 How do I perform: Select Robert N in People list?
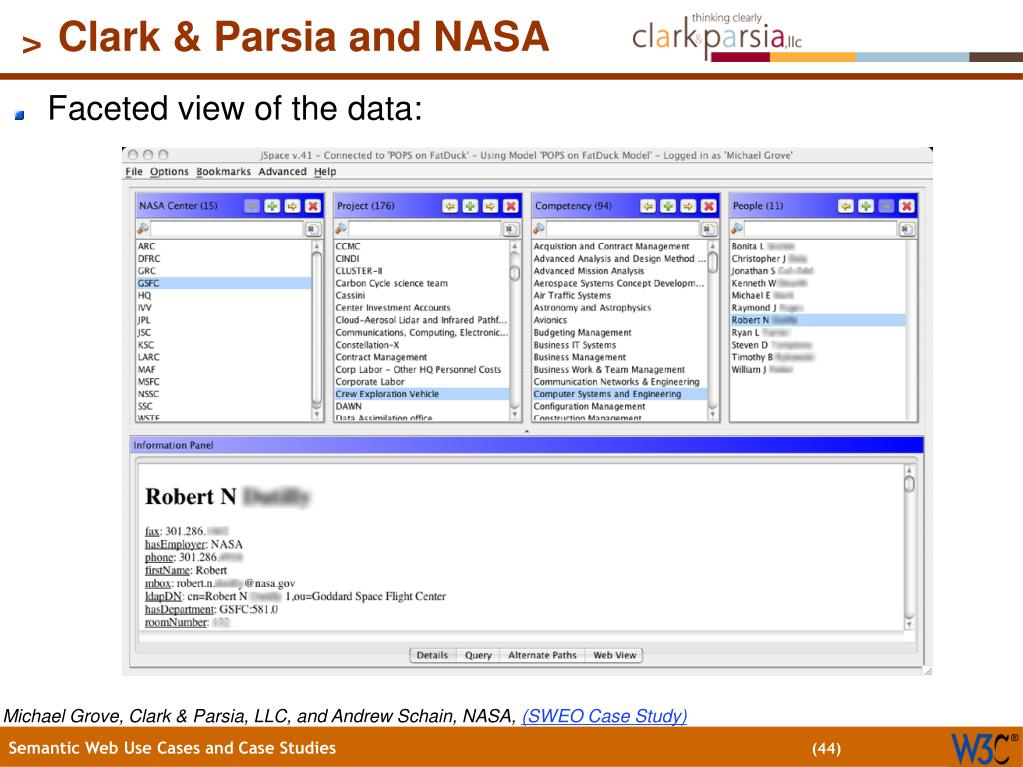[818, 320]
